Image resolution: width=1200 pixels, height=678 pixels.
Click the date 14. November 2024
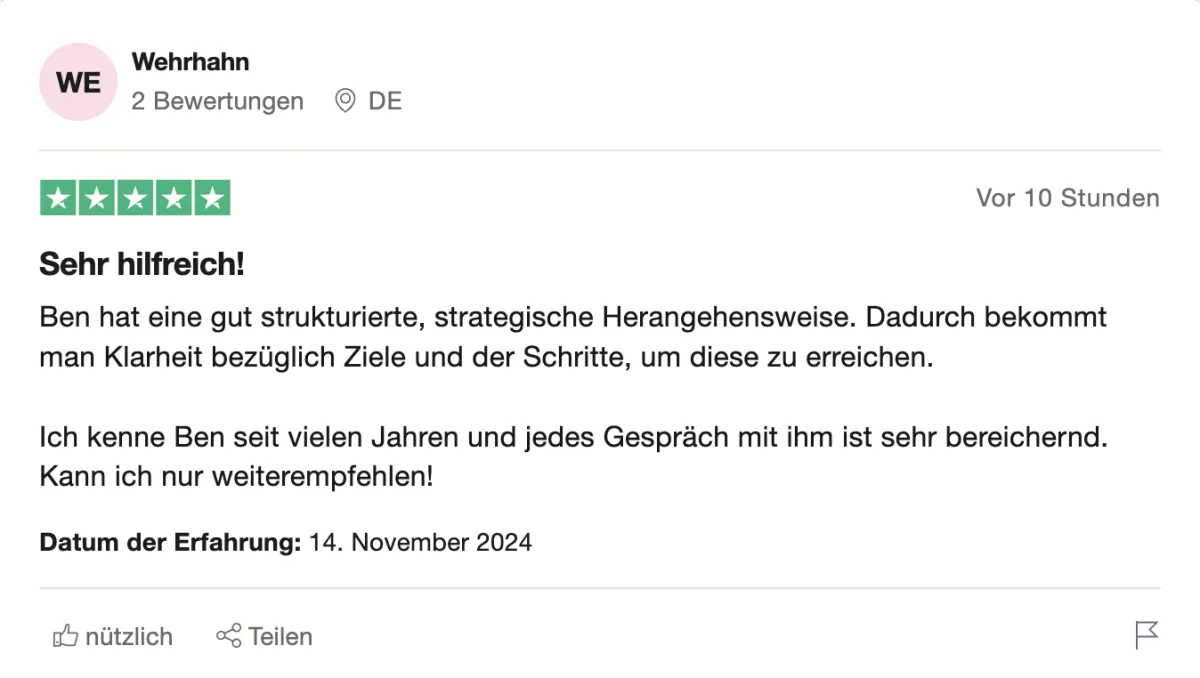(420, 543)
